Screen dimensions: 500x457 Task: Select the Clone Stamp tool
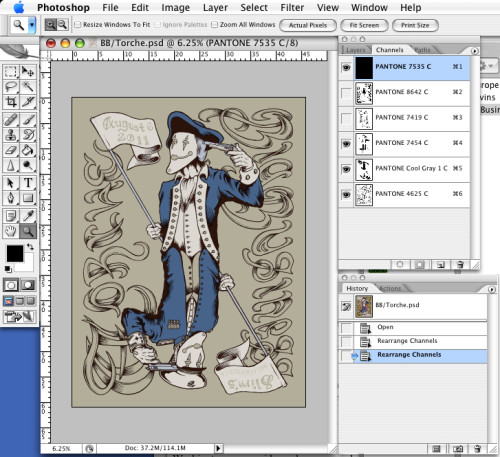coord(11,135)
